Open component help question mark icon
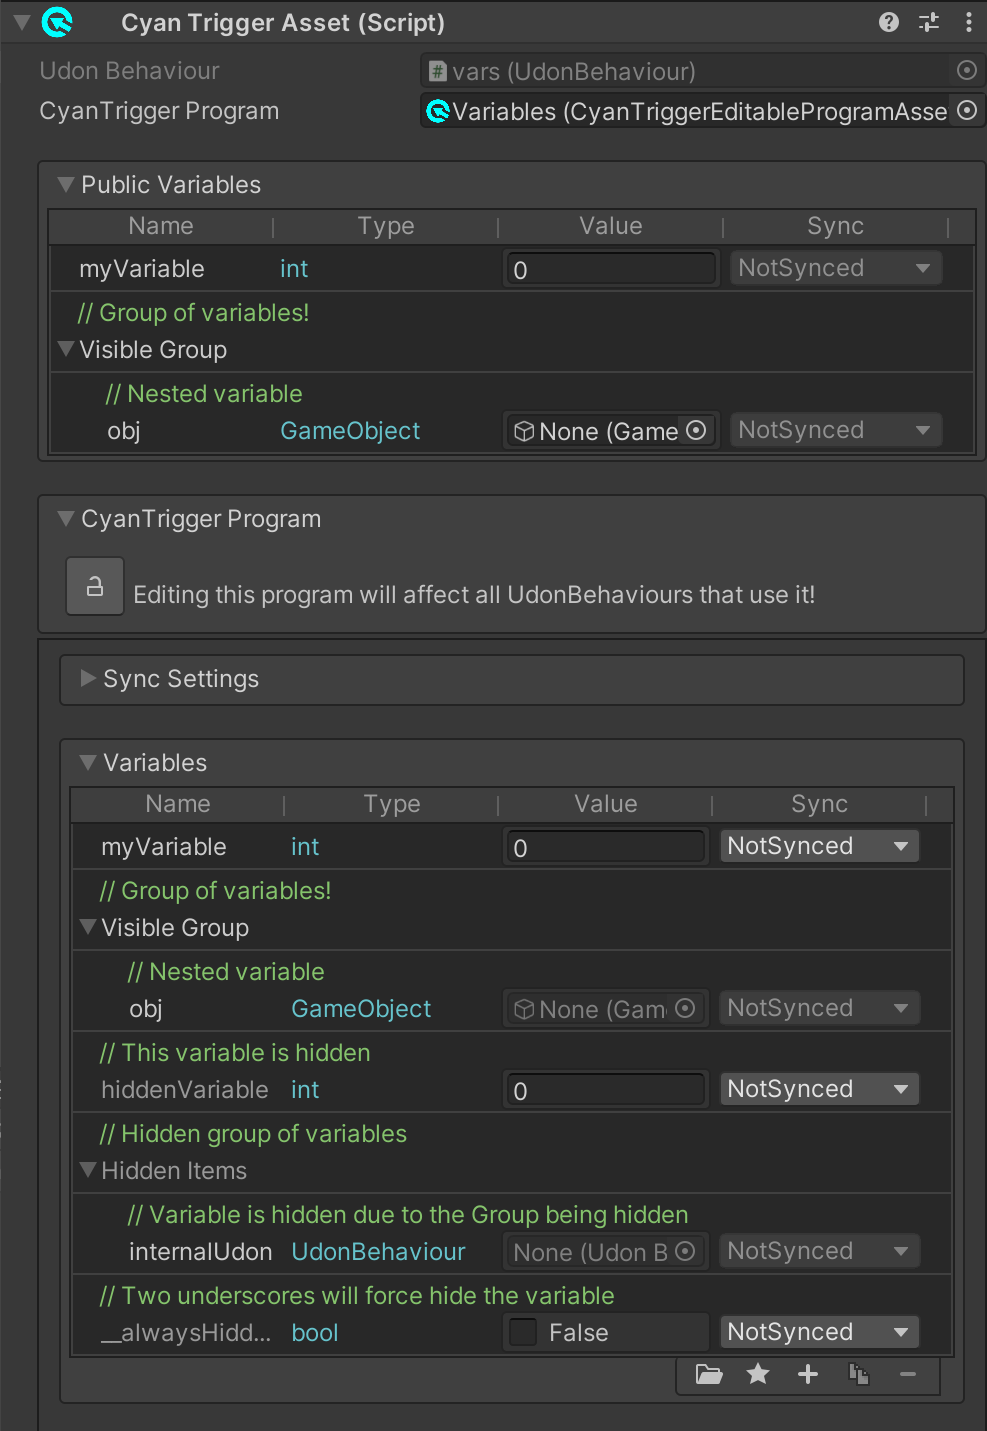Viewport: 987px width, 1431px height. [x=889, y=22]
